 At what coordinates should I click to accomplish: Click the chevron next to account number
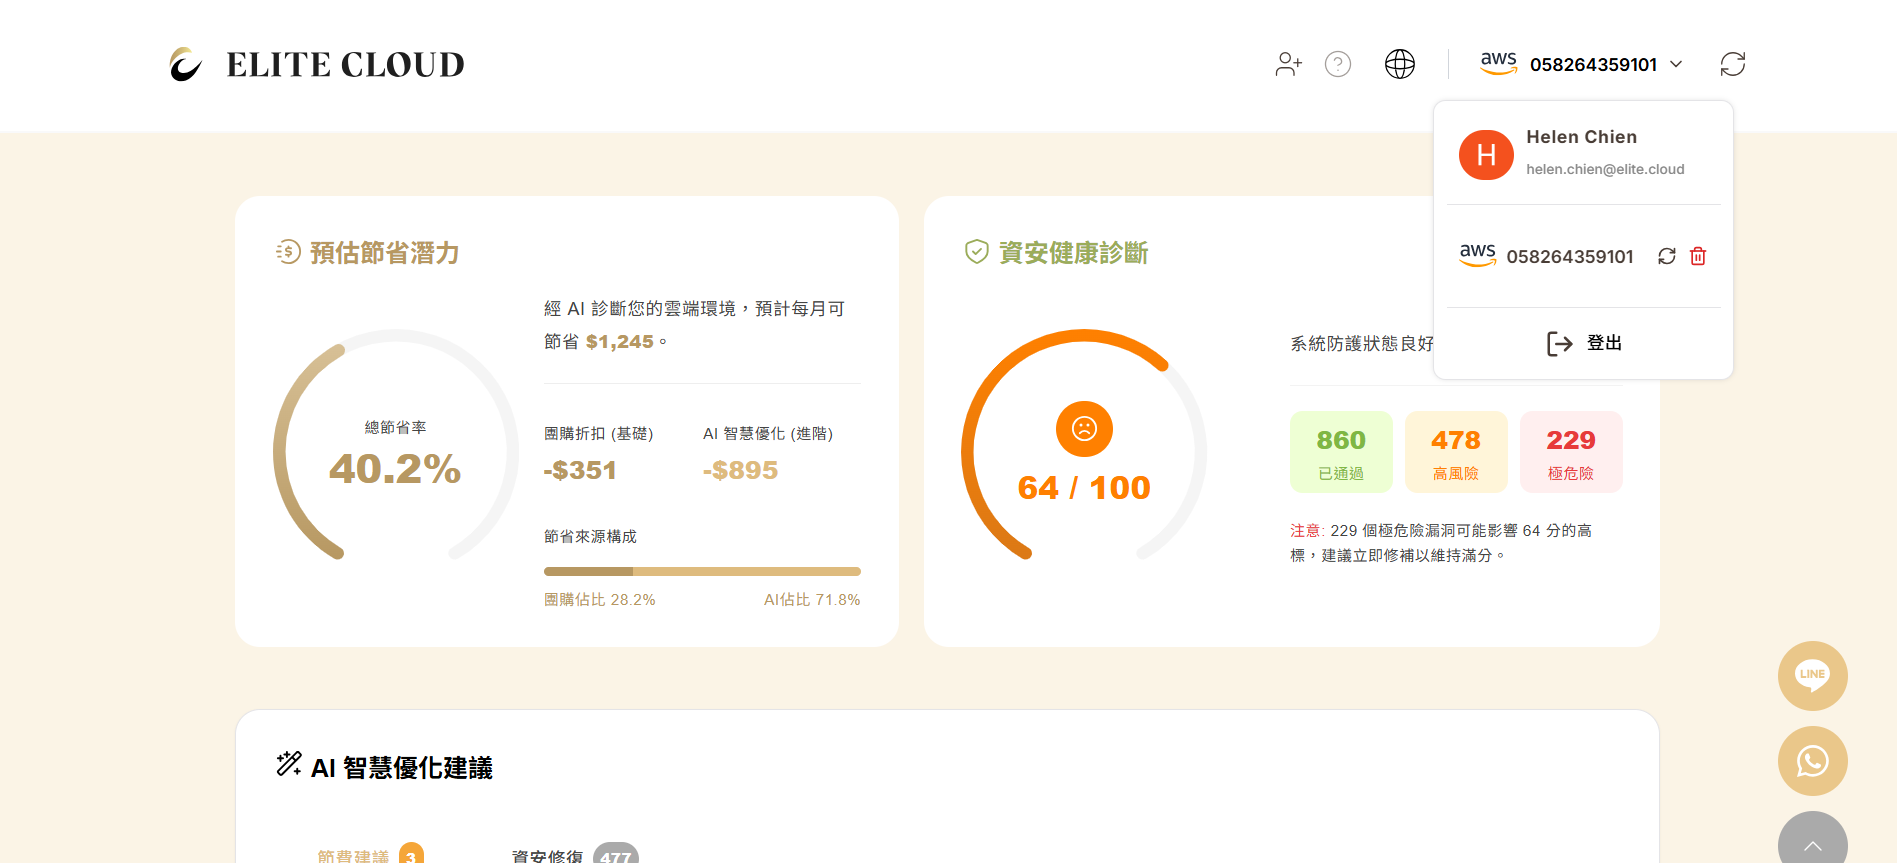[x=1677, y=64]
